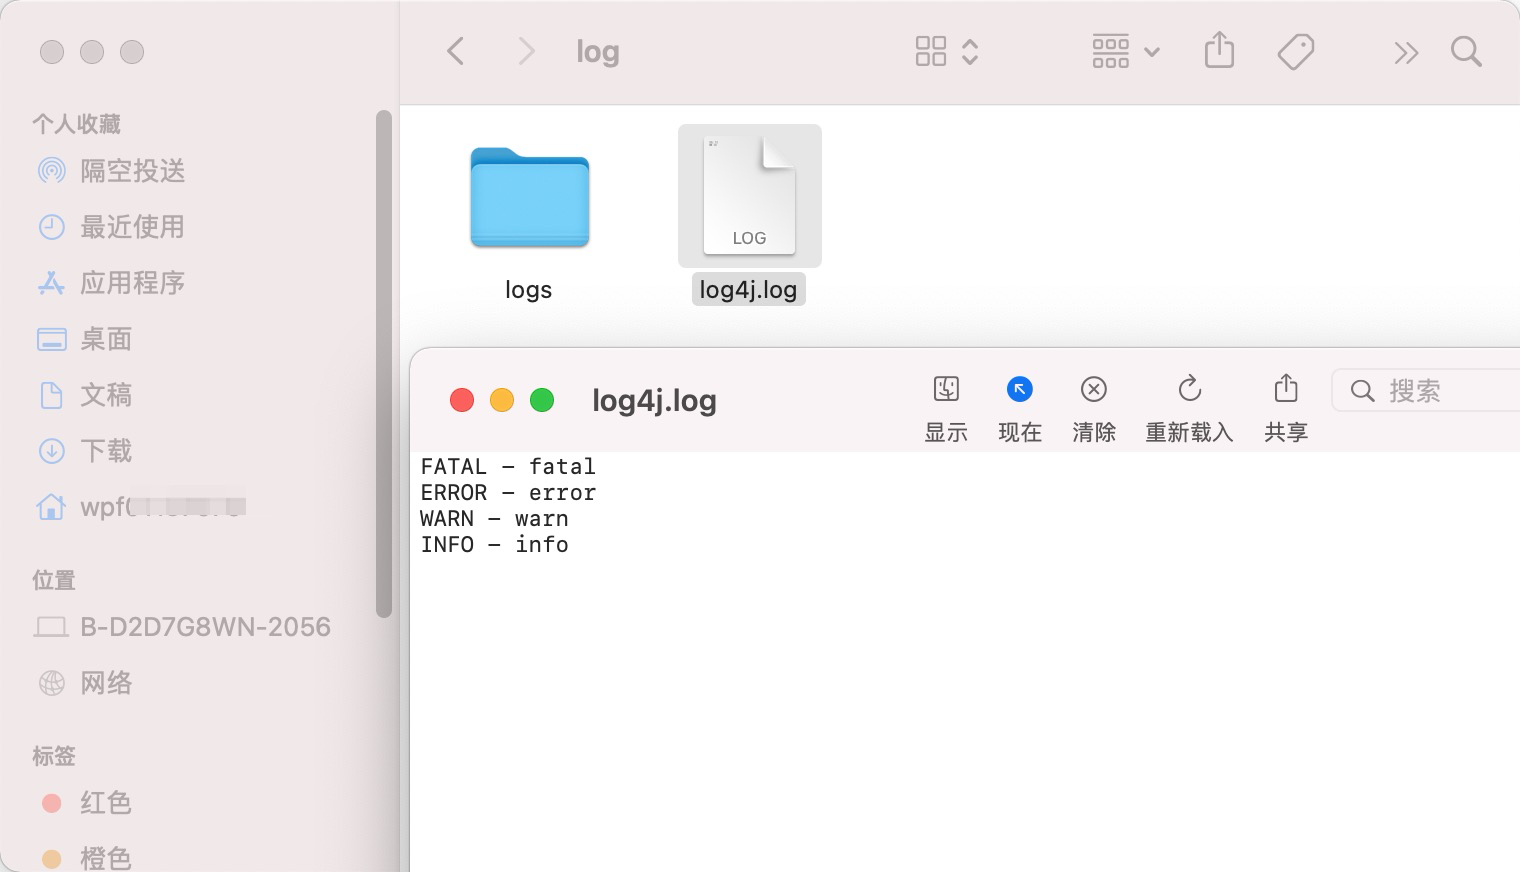The height and width of the screenshot is (872, 1520).
Task: Click 共享 in the Console toolbar
Action: point(1286,410)
